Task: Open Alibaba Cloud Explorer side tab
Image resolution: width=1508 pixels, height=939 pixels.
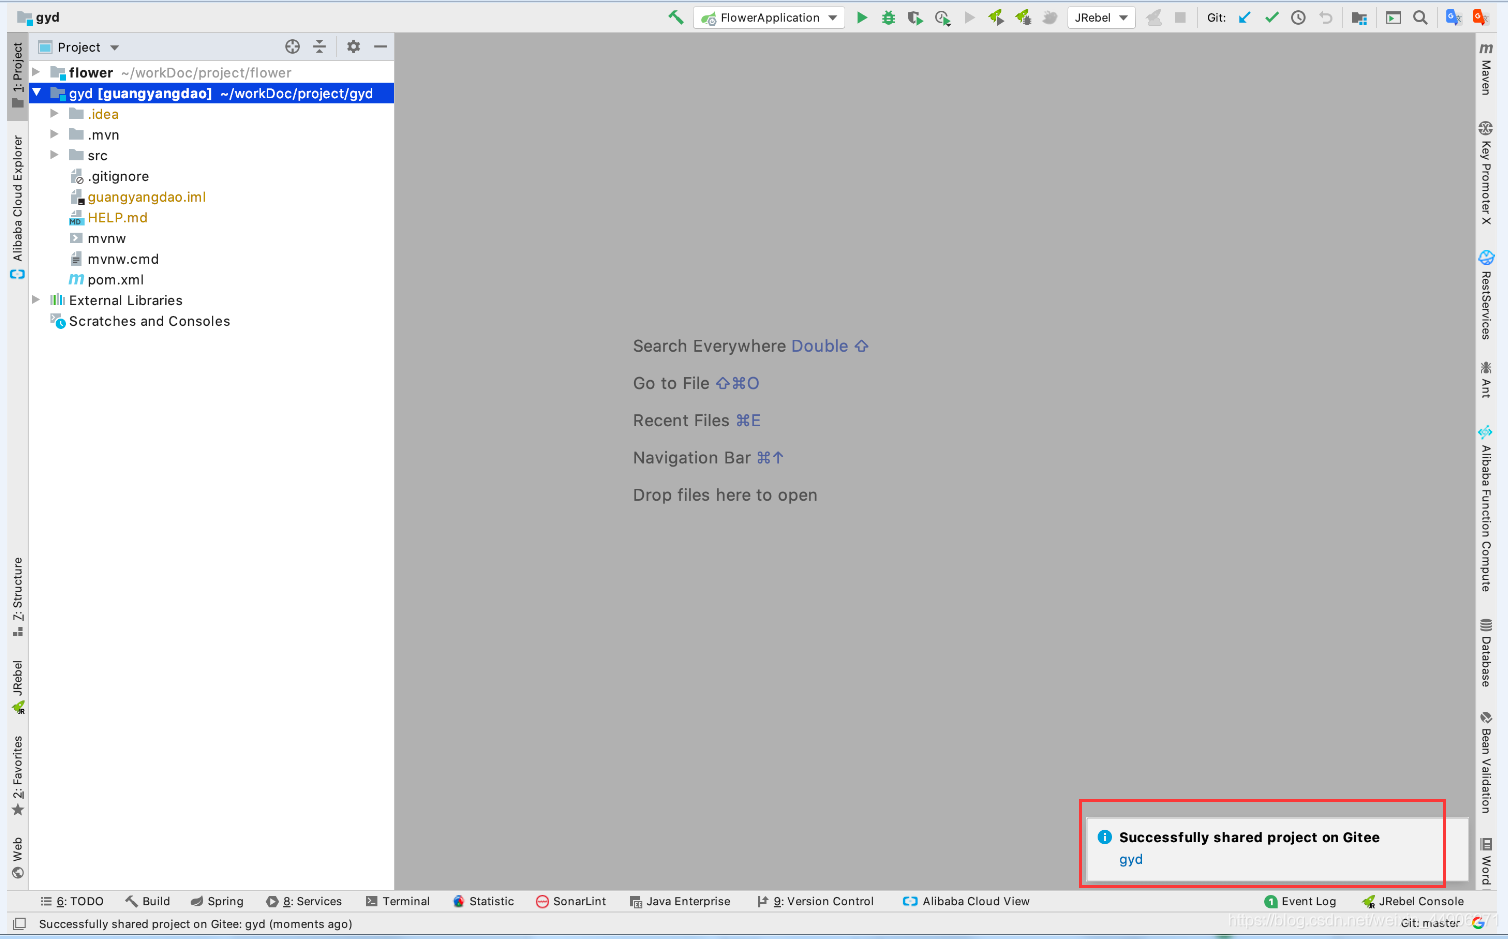Action: tap(18, 206)
